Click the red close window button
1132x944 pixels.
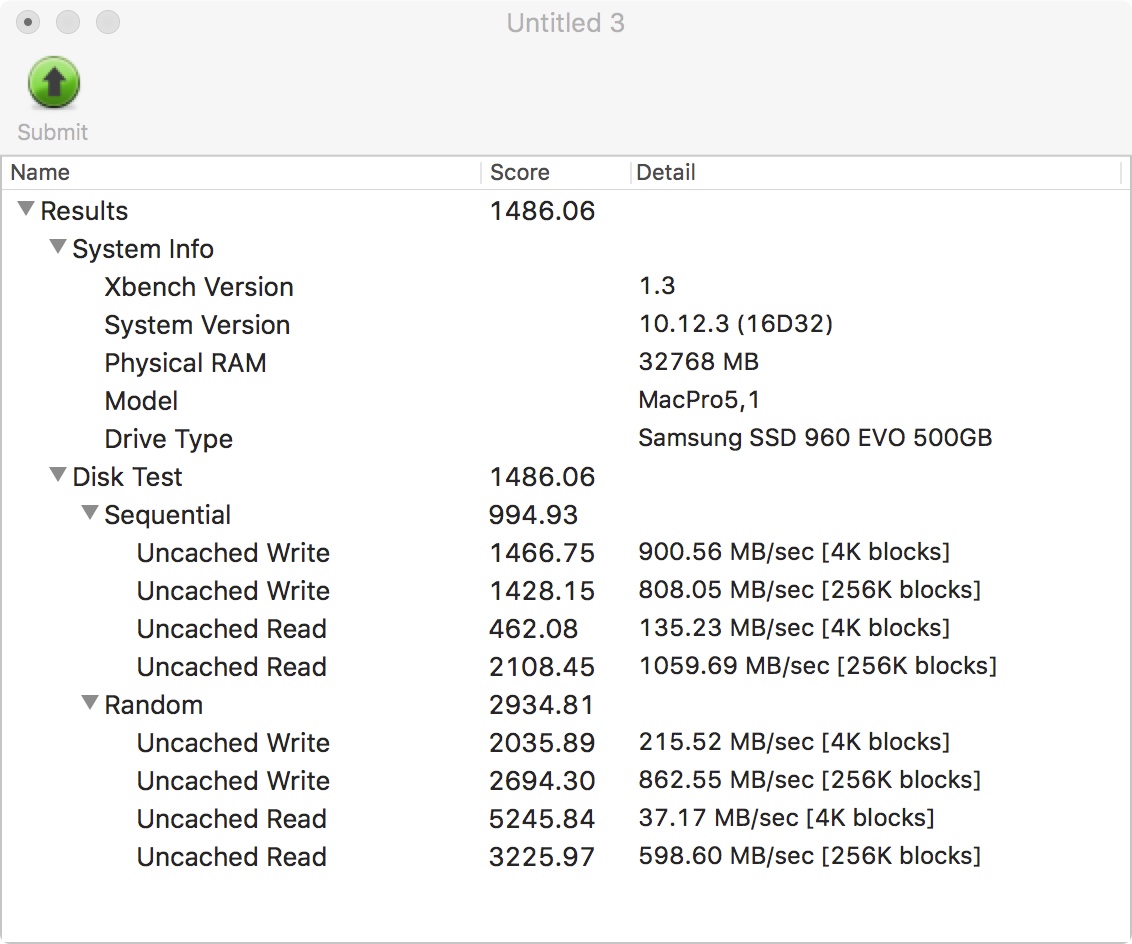tap(29, 22)
